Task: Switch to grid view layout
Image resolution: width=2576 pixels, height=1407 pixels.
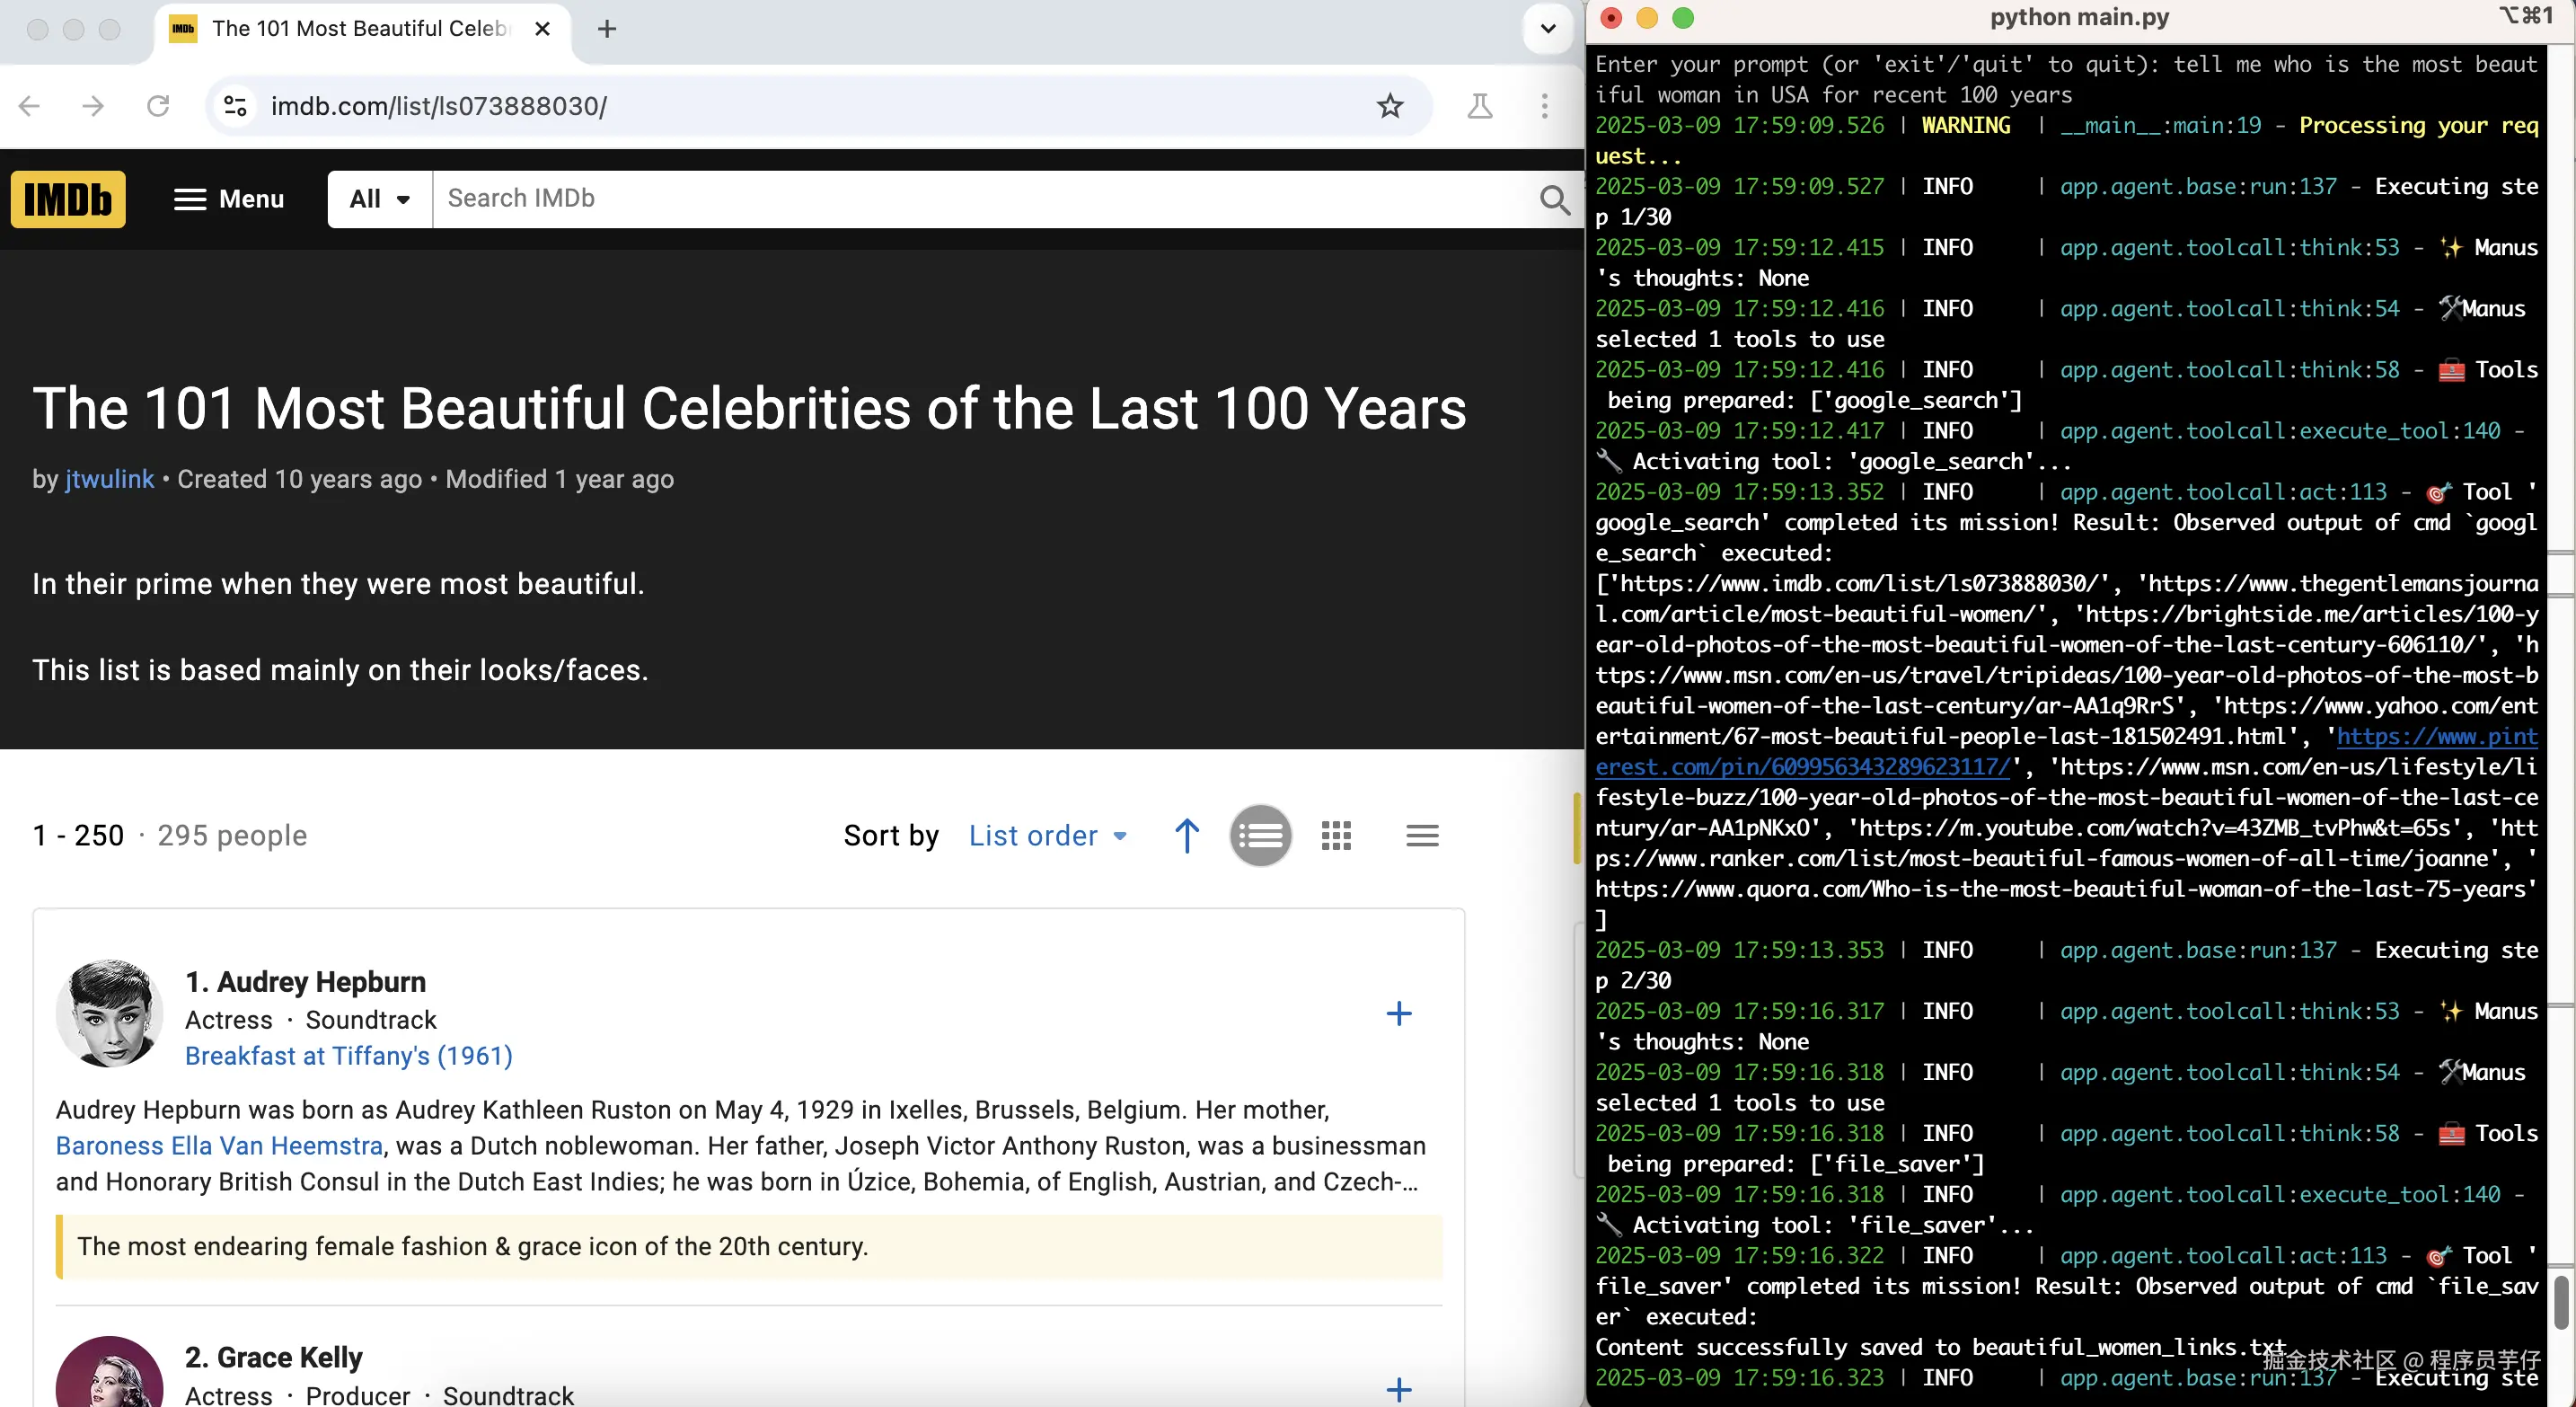Action: tap(1336, 836)
